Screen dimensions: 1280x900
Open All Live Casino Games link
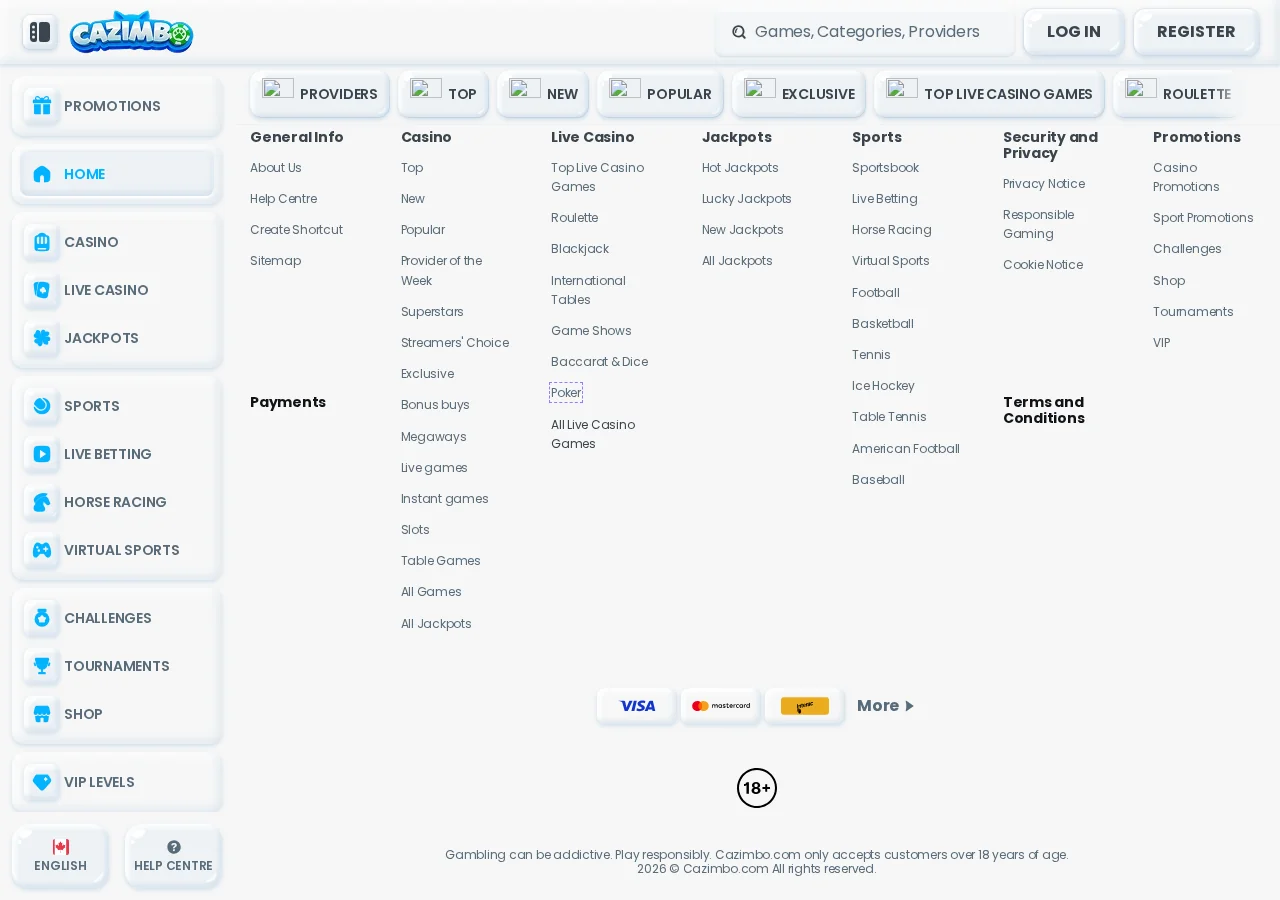(593, 434)
